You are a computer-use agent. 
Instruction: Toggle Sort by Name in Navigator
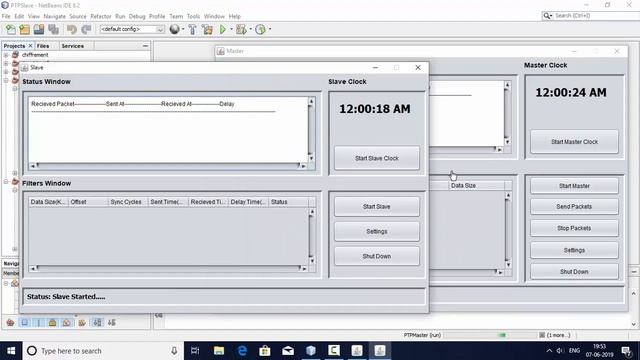pos(97,322)
